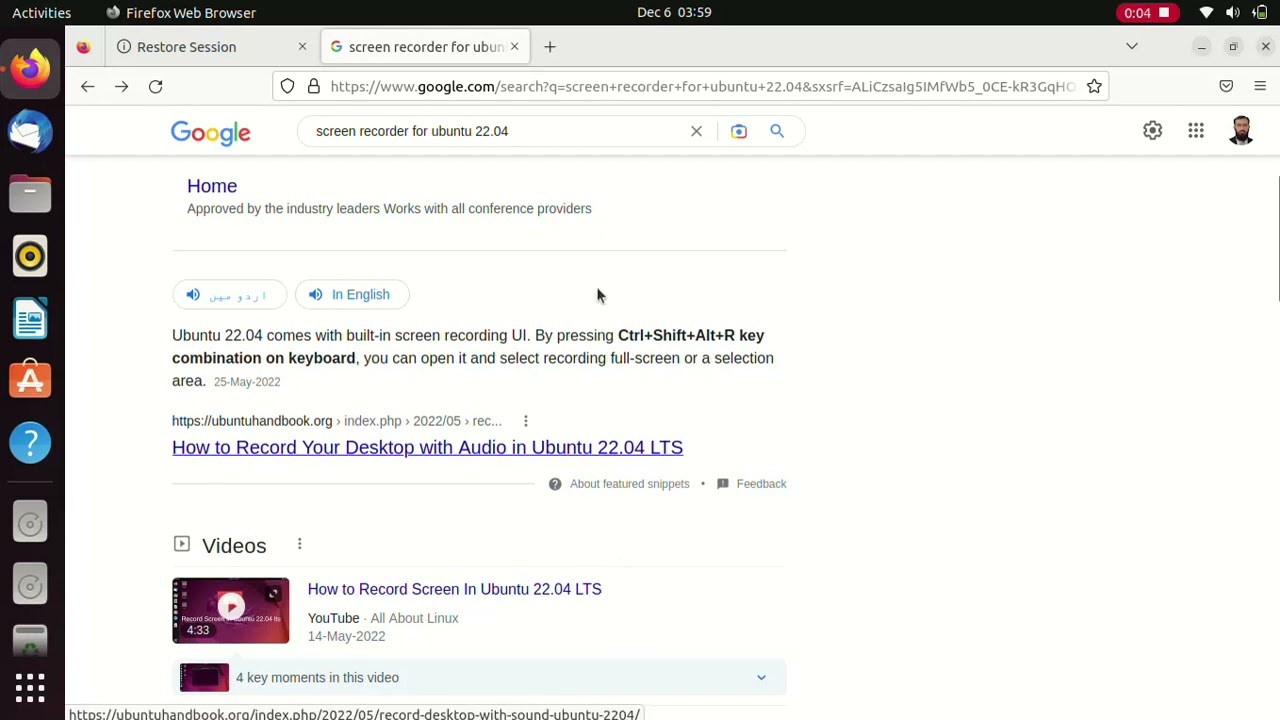Open the Google apps grid
Viewport: 1280px width, 720px height.
click(x=1196, y=131)
